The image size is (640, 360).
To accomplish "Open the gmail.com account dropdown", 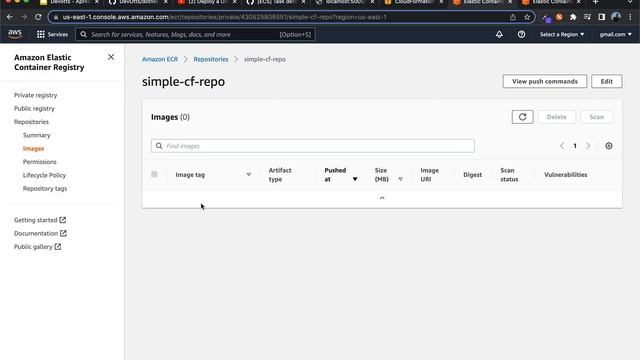I will click(616, 34).
